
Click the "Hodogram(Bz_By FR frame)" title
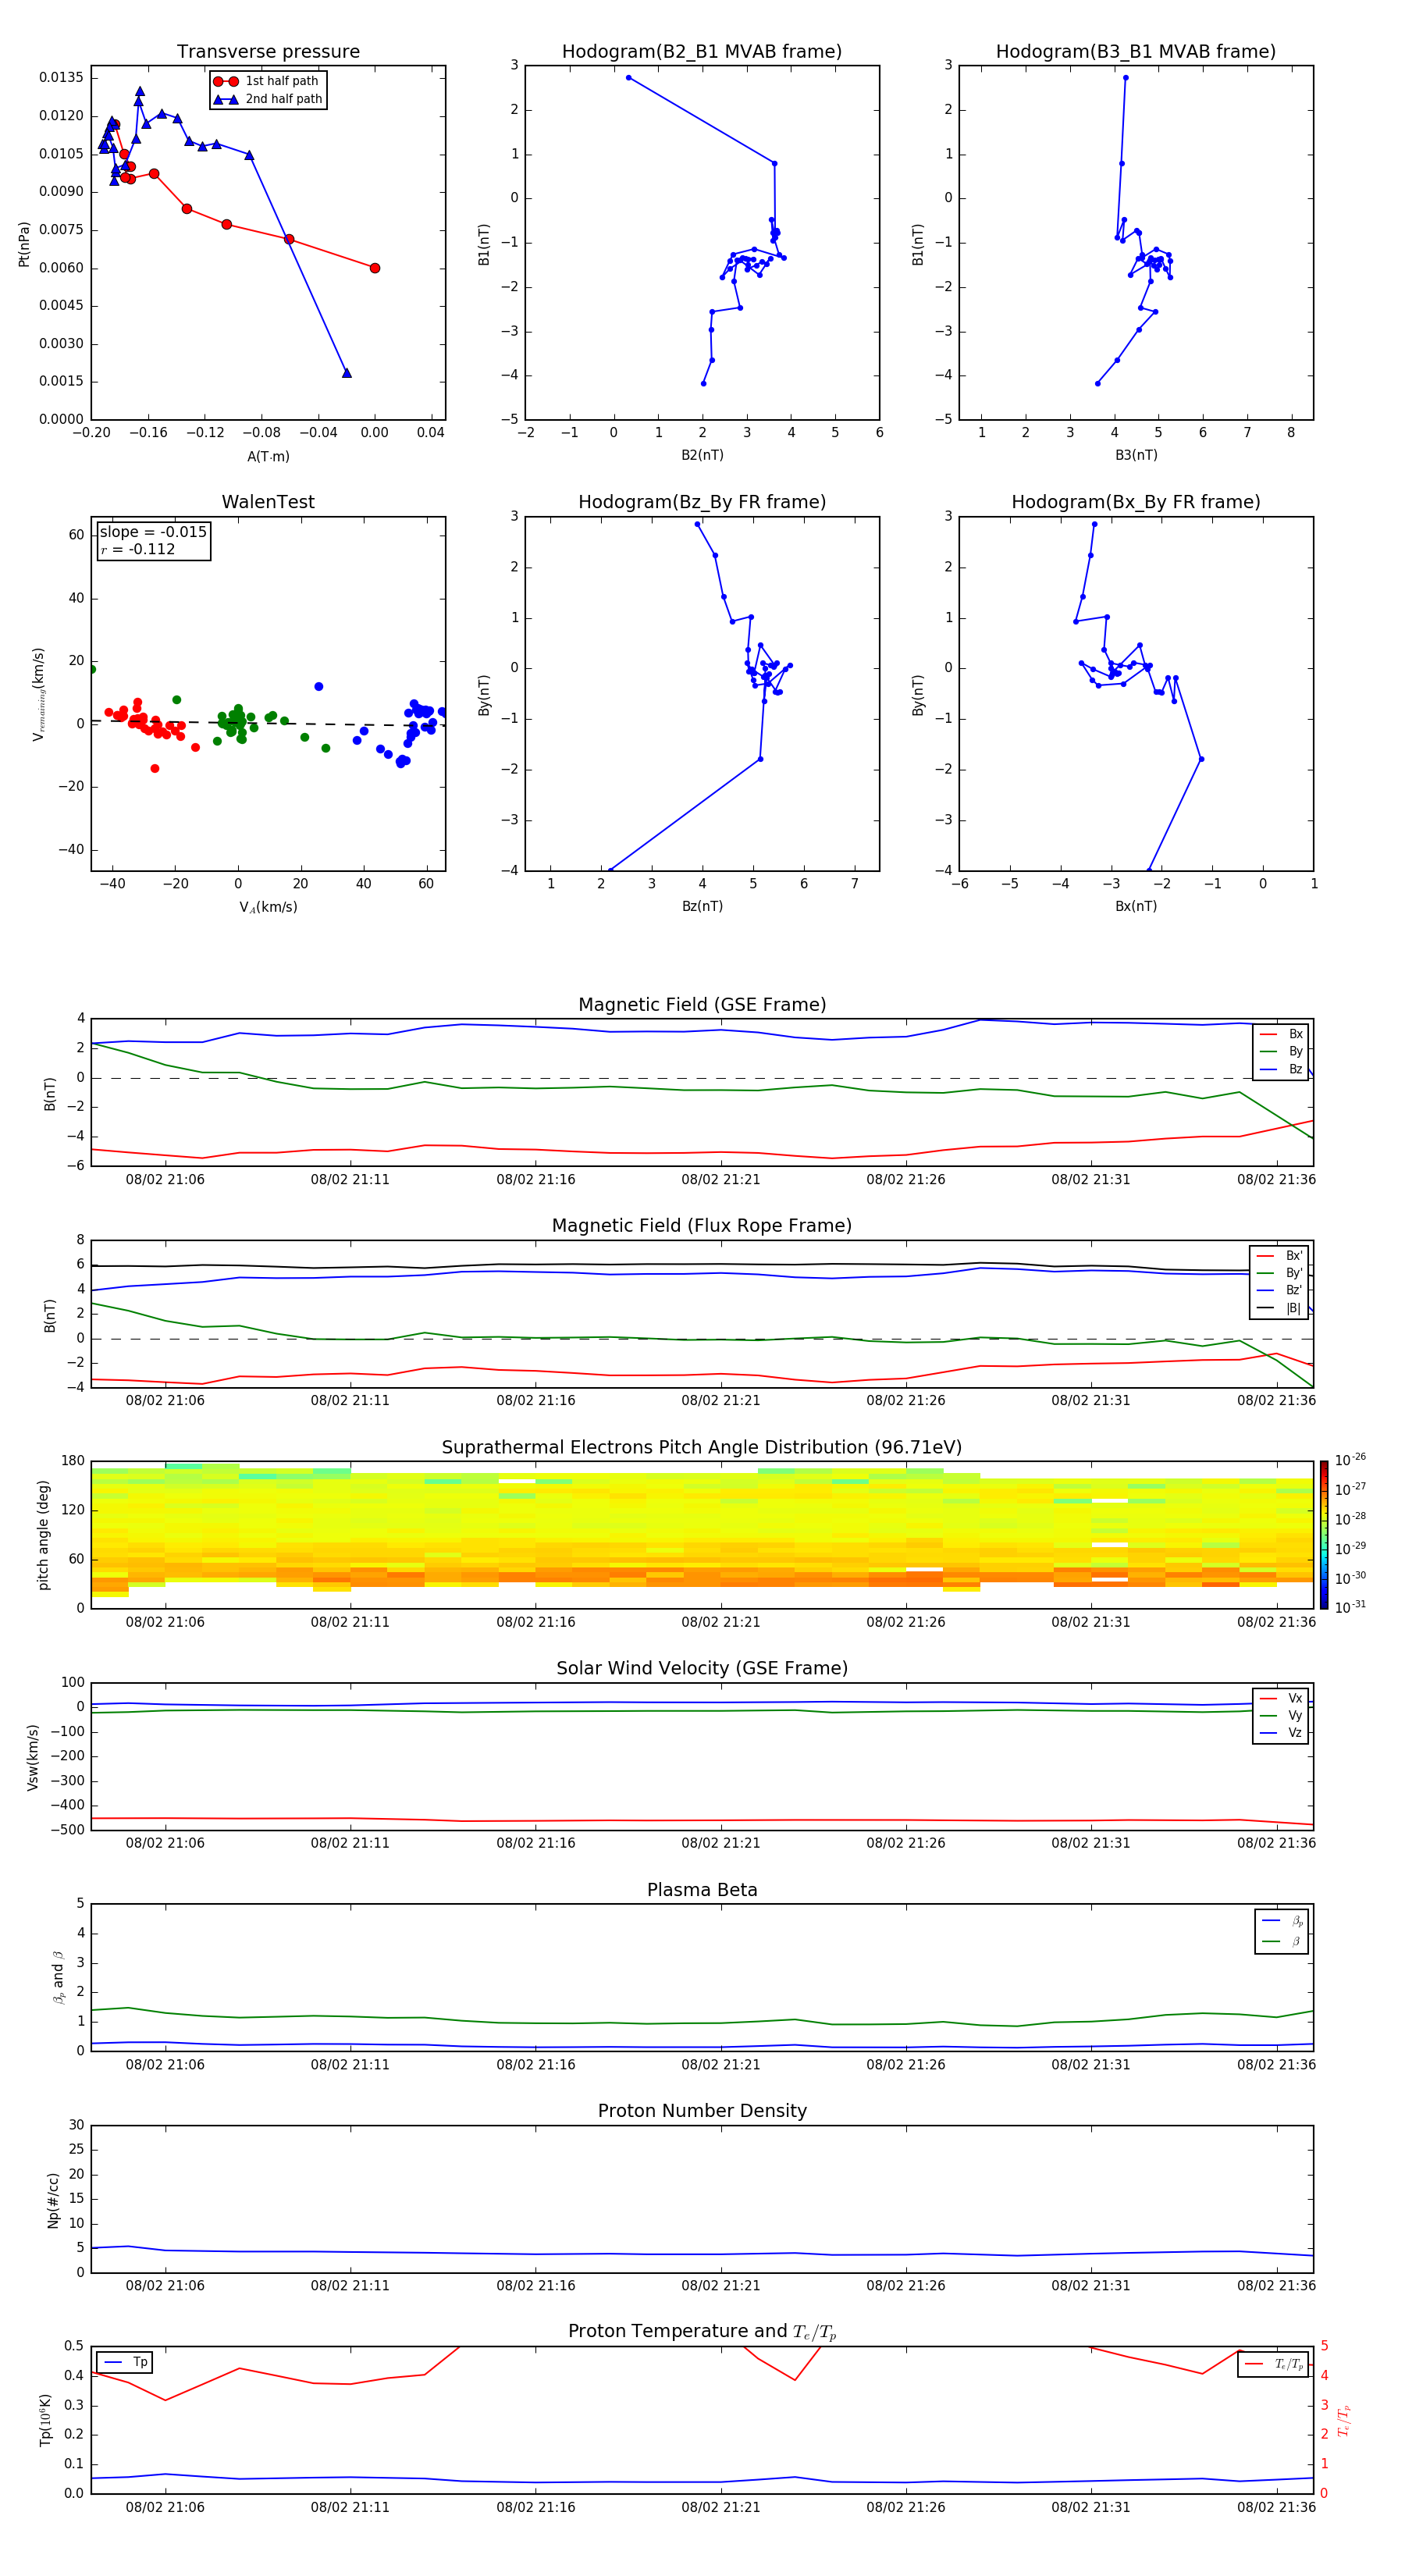point(702,502)
